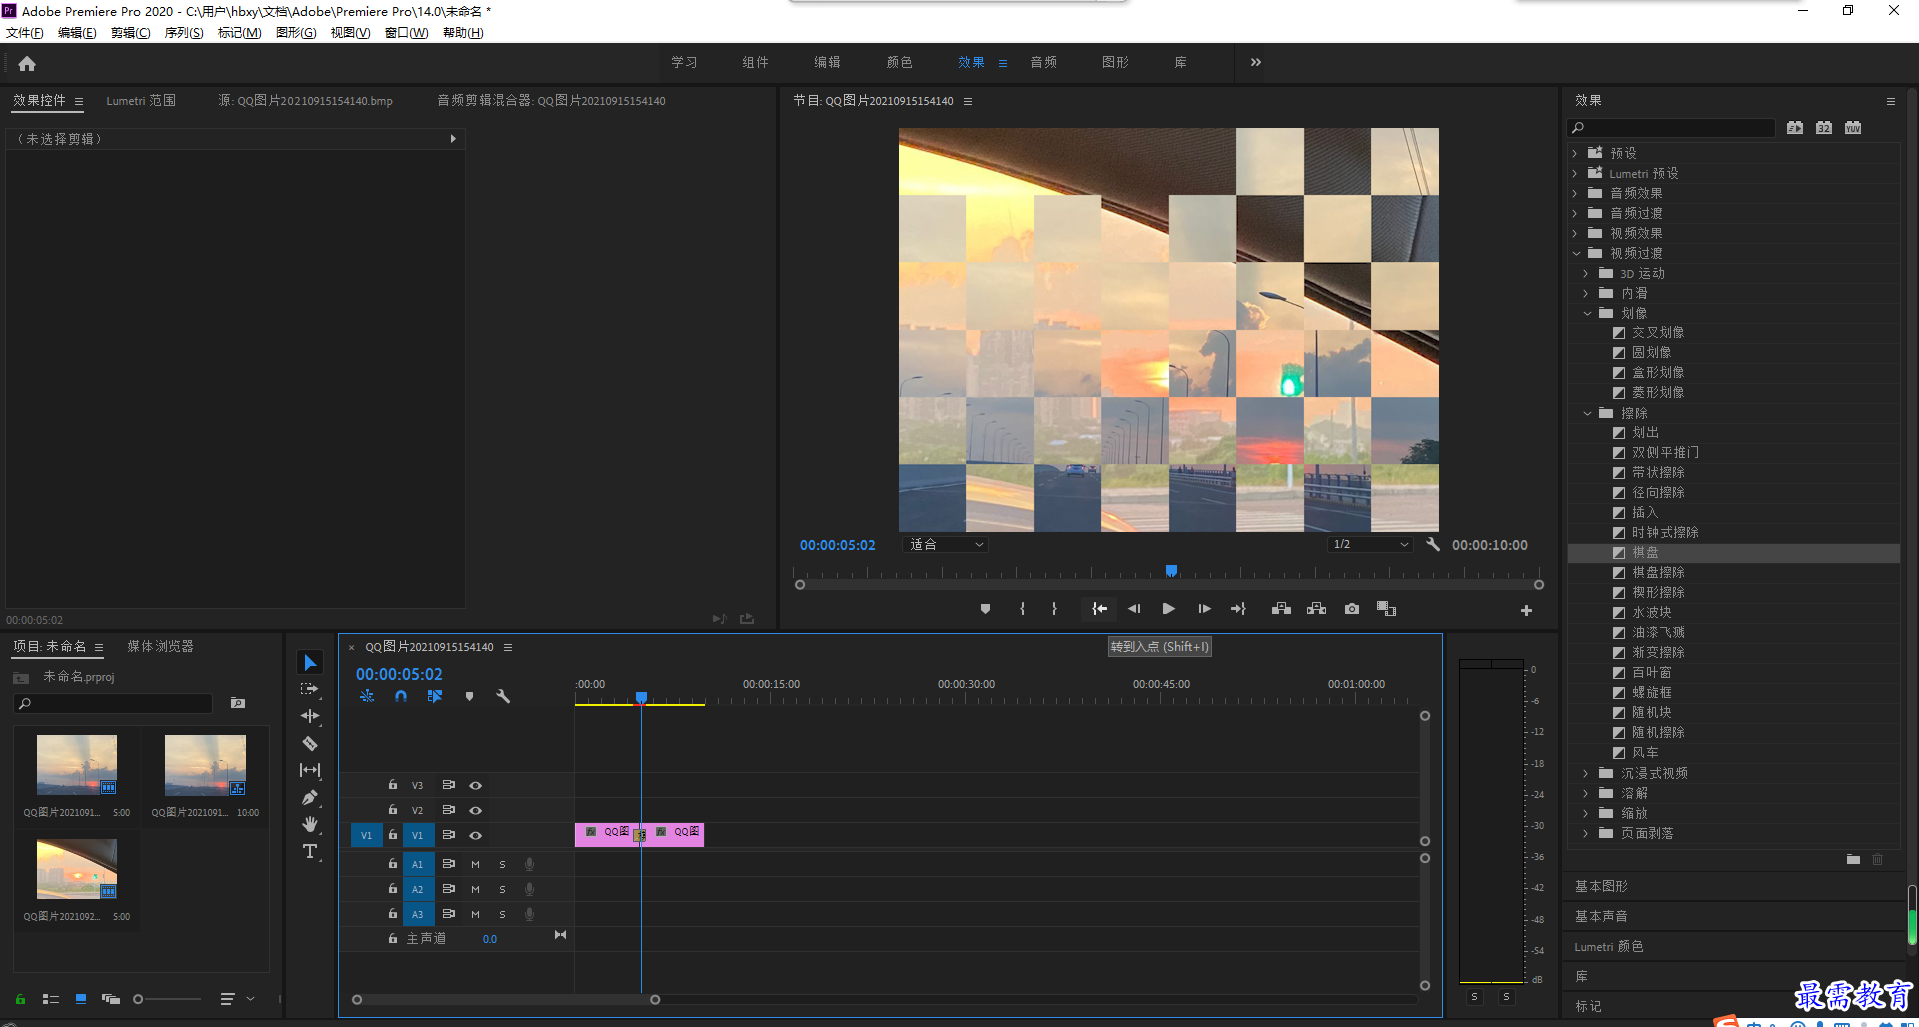Export frame with camera icon
1919x1027 pixels.
pos(1352,608)
